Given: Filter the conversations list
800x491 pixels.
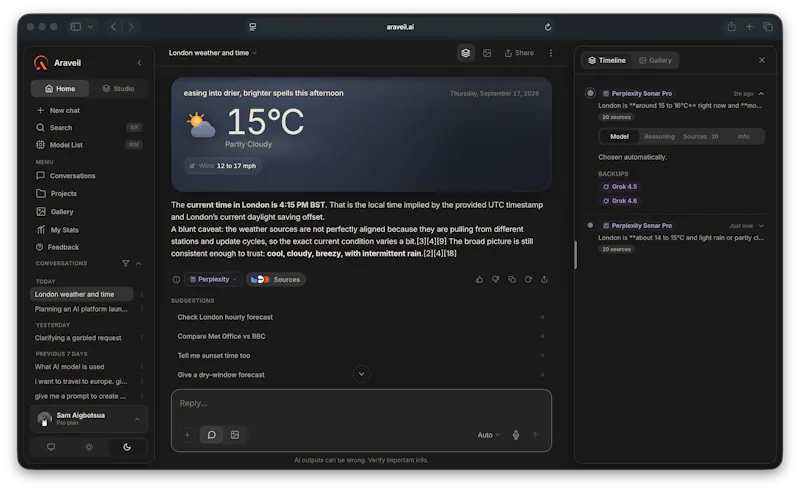Looking at the screenshot, I should point(126,263).
